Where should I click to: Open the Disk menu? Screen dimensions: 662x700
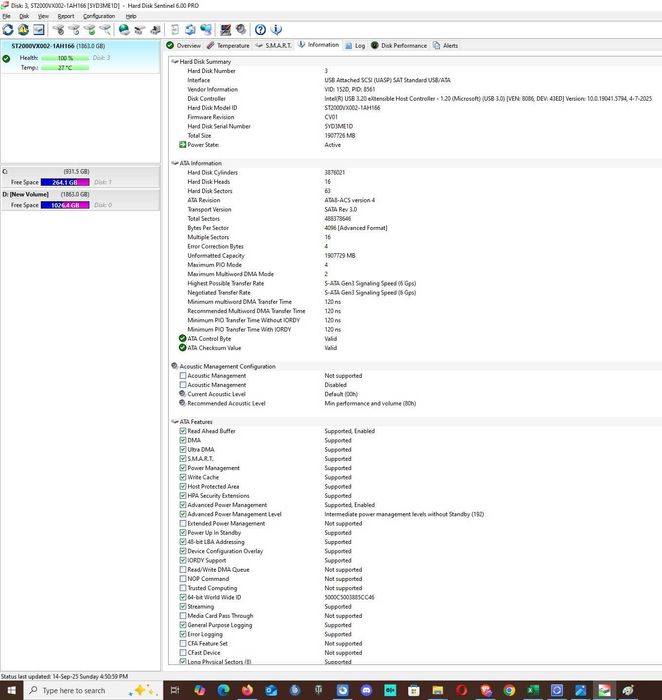pyautogui.click(x=24, y=16)
